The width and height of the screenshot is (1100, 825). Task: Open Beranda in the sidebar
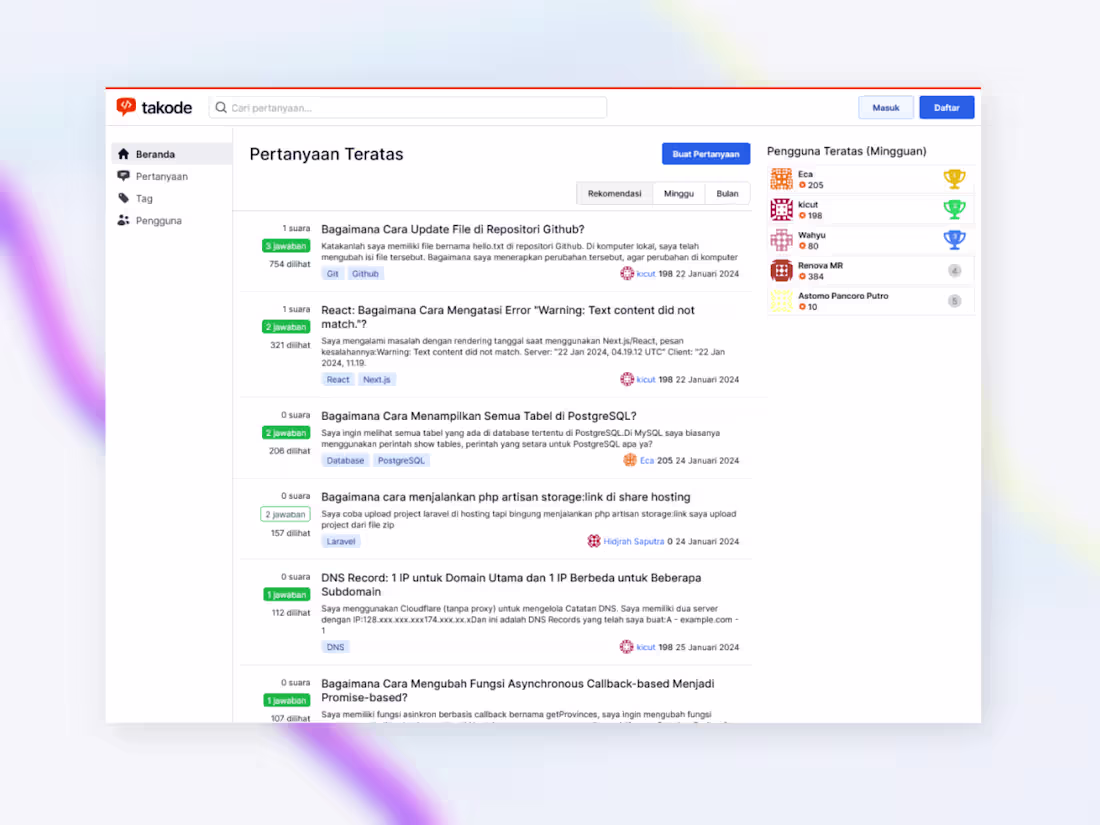171,154
